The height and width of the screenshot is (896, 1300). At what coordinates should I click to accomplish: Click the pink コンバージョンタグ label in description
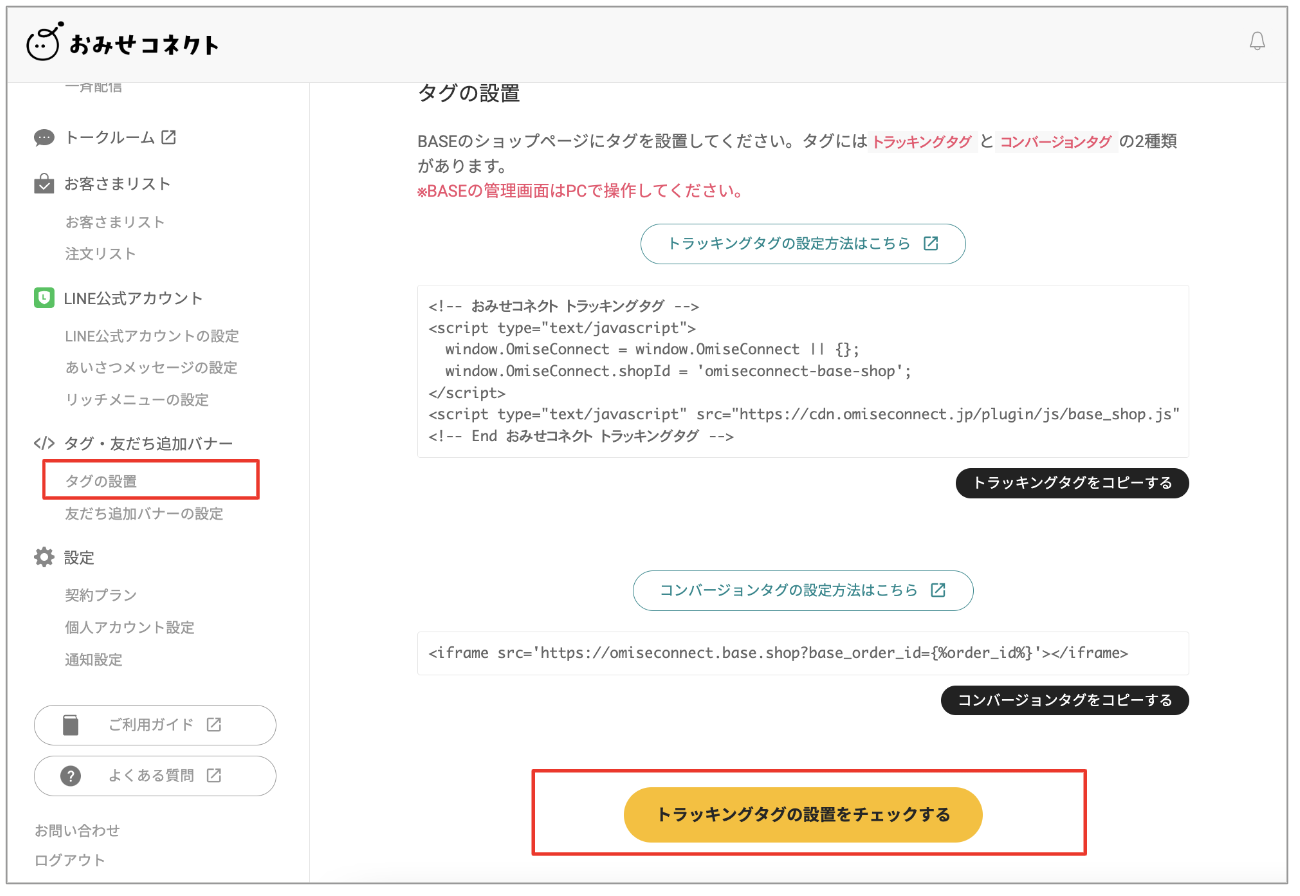[1056, 142]
